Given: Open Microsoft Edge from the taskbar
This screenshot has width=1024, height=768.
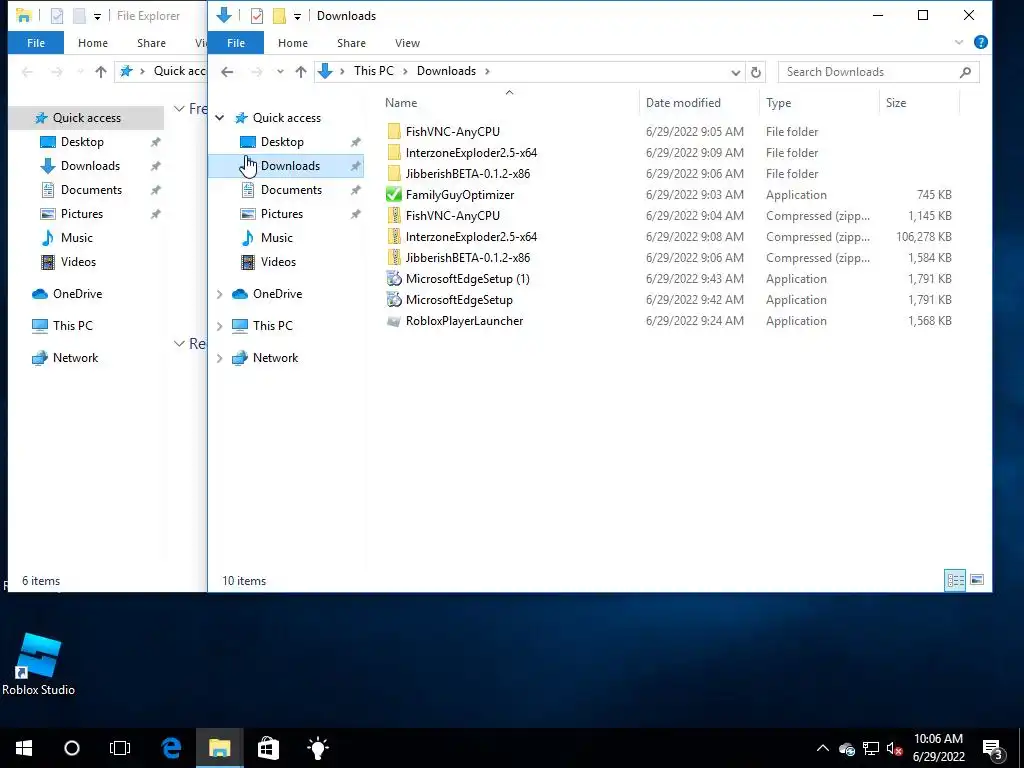Looking at the screenshot, I should 171,748.
